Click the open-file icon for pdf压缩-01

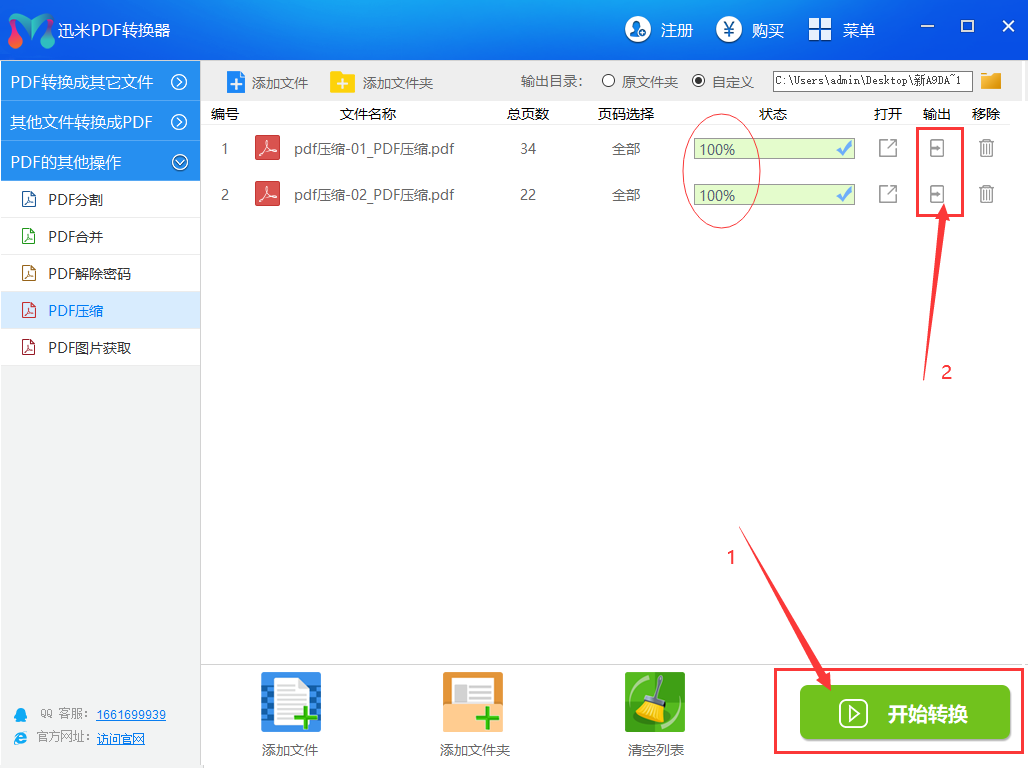pos(887,148)
